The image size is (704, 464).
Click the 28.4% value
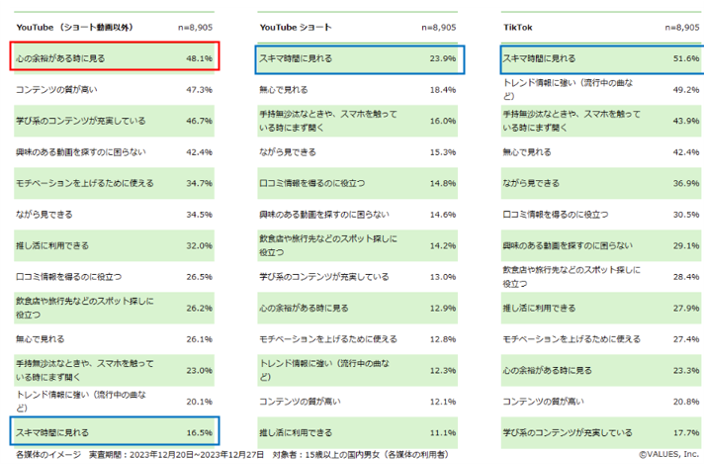point(686,277)
